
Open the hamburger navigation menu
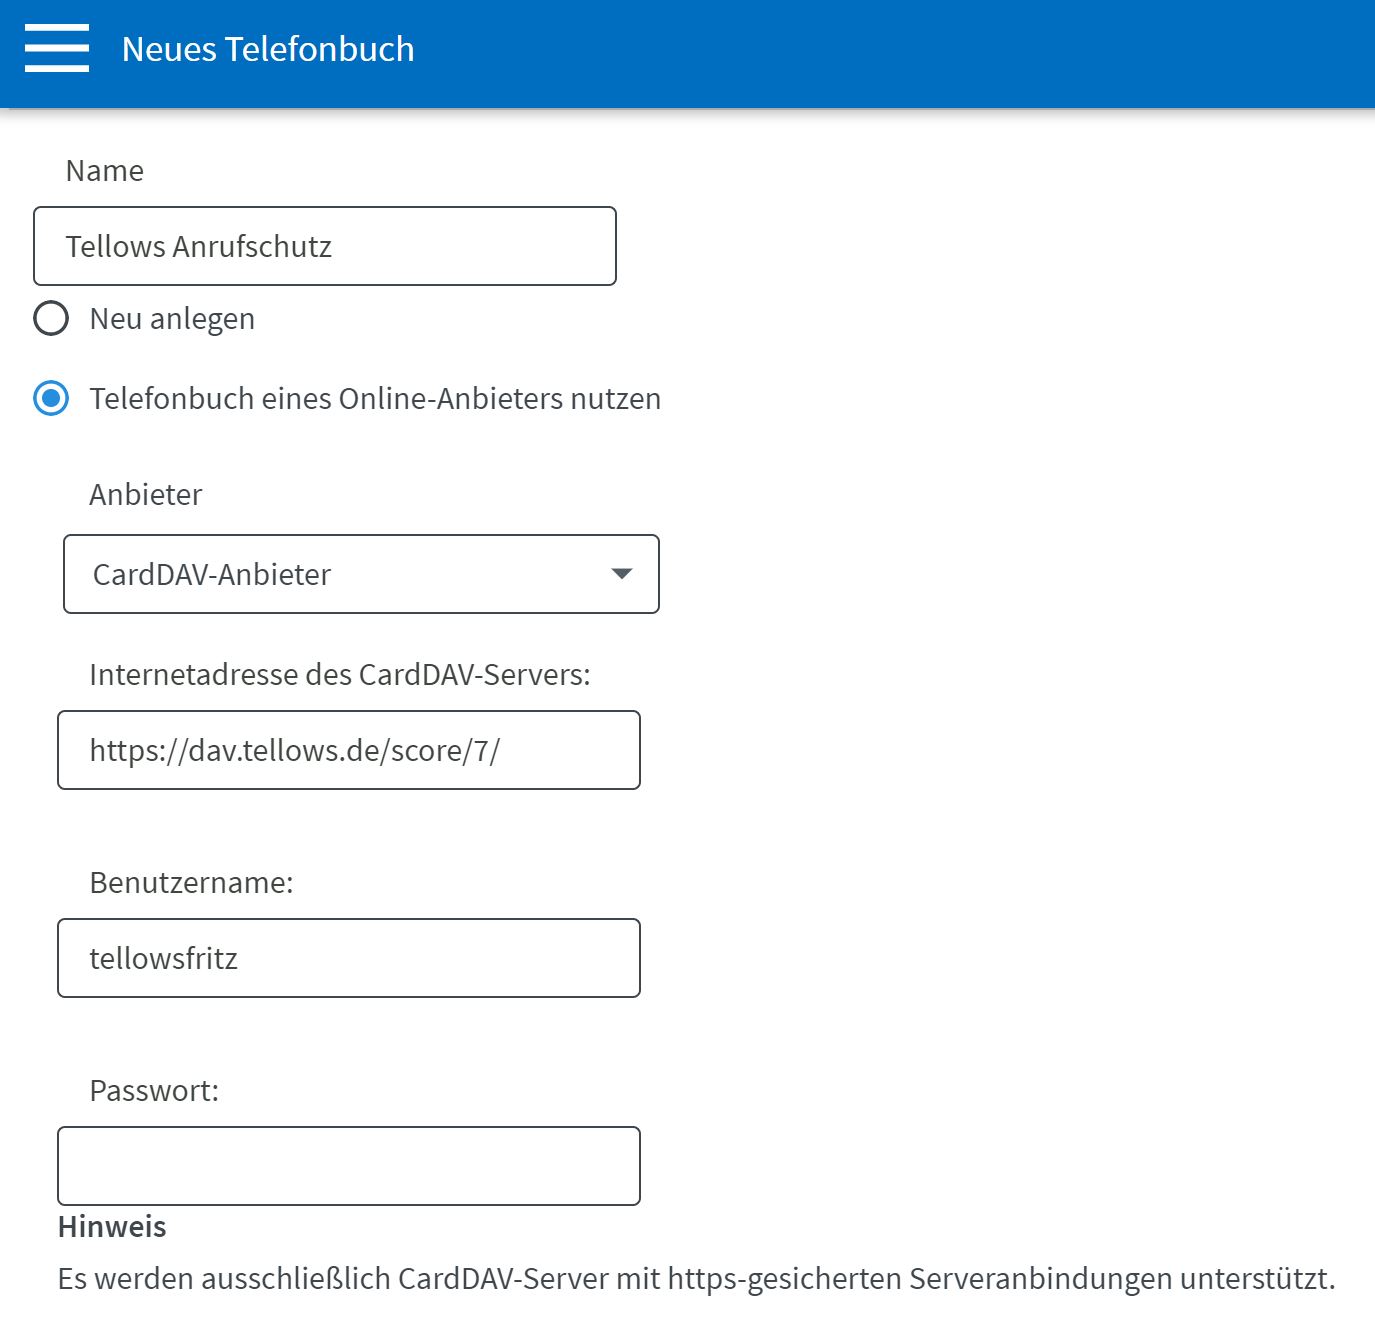[x=57, y=49]
